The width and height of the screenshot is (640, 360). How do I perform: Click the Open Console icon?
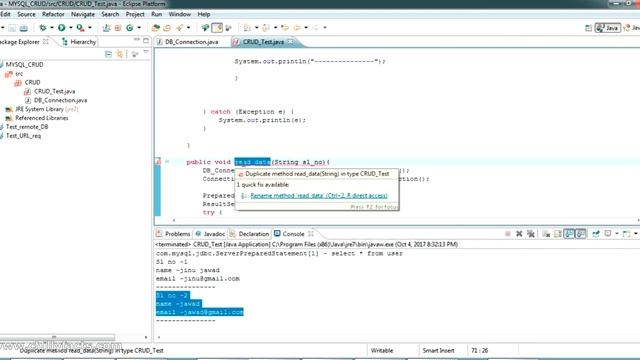627,234
